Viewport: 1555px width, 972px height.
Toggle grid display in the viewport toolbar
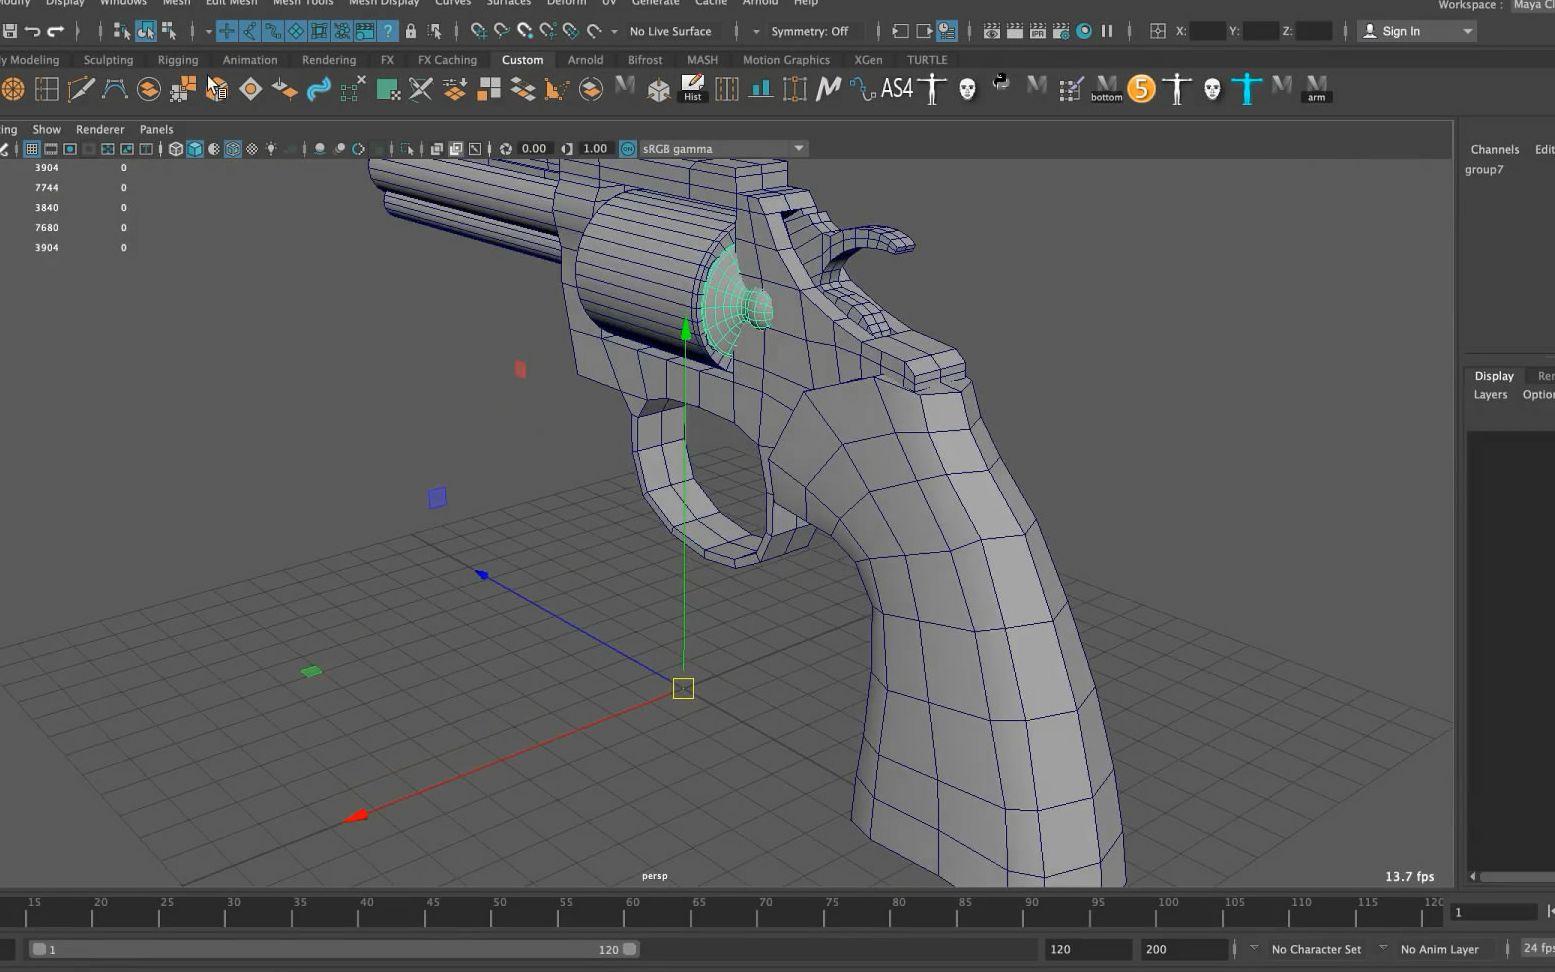tap(31, 149)
